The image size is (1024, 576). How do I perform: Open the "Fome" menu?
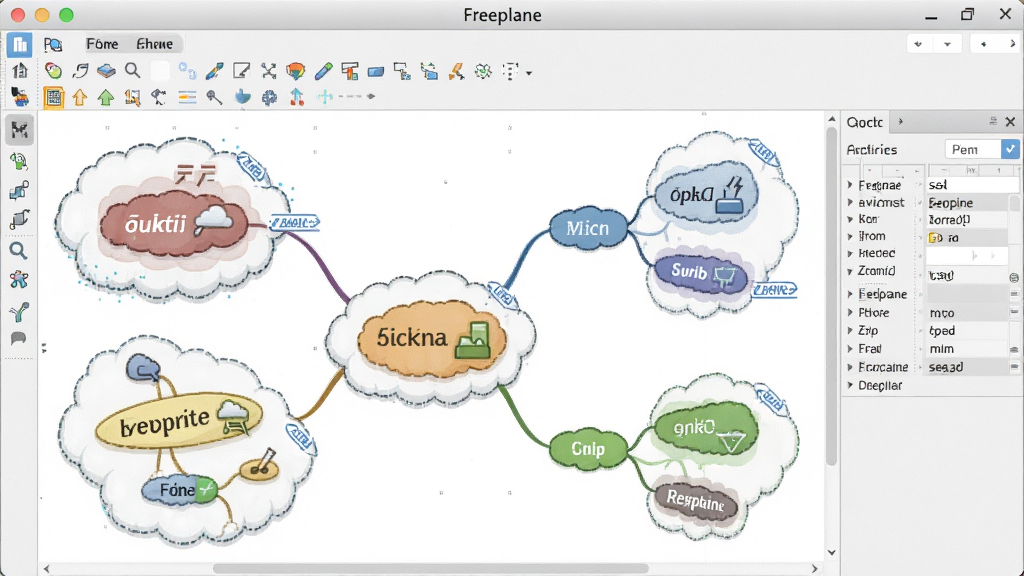pos(103,44)
